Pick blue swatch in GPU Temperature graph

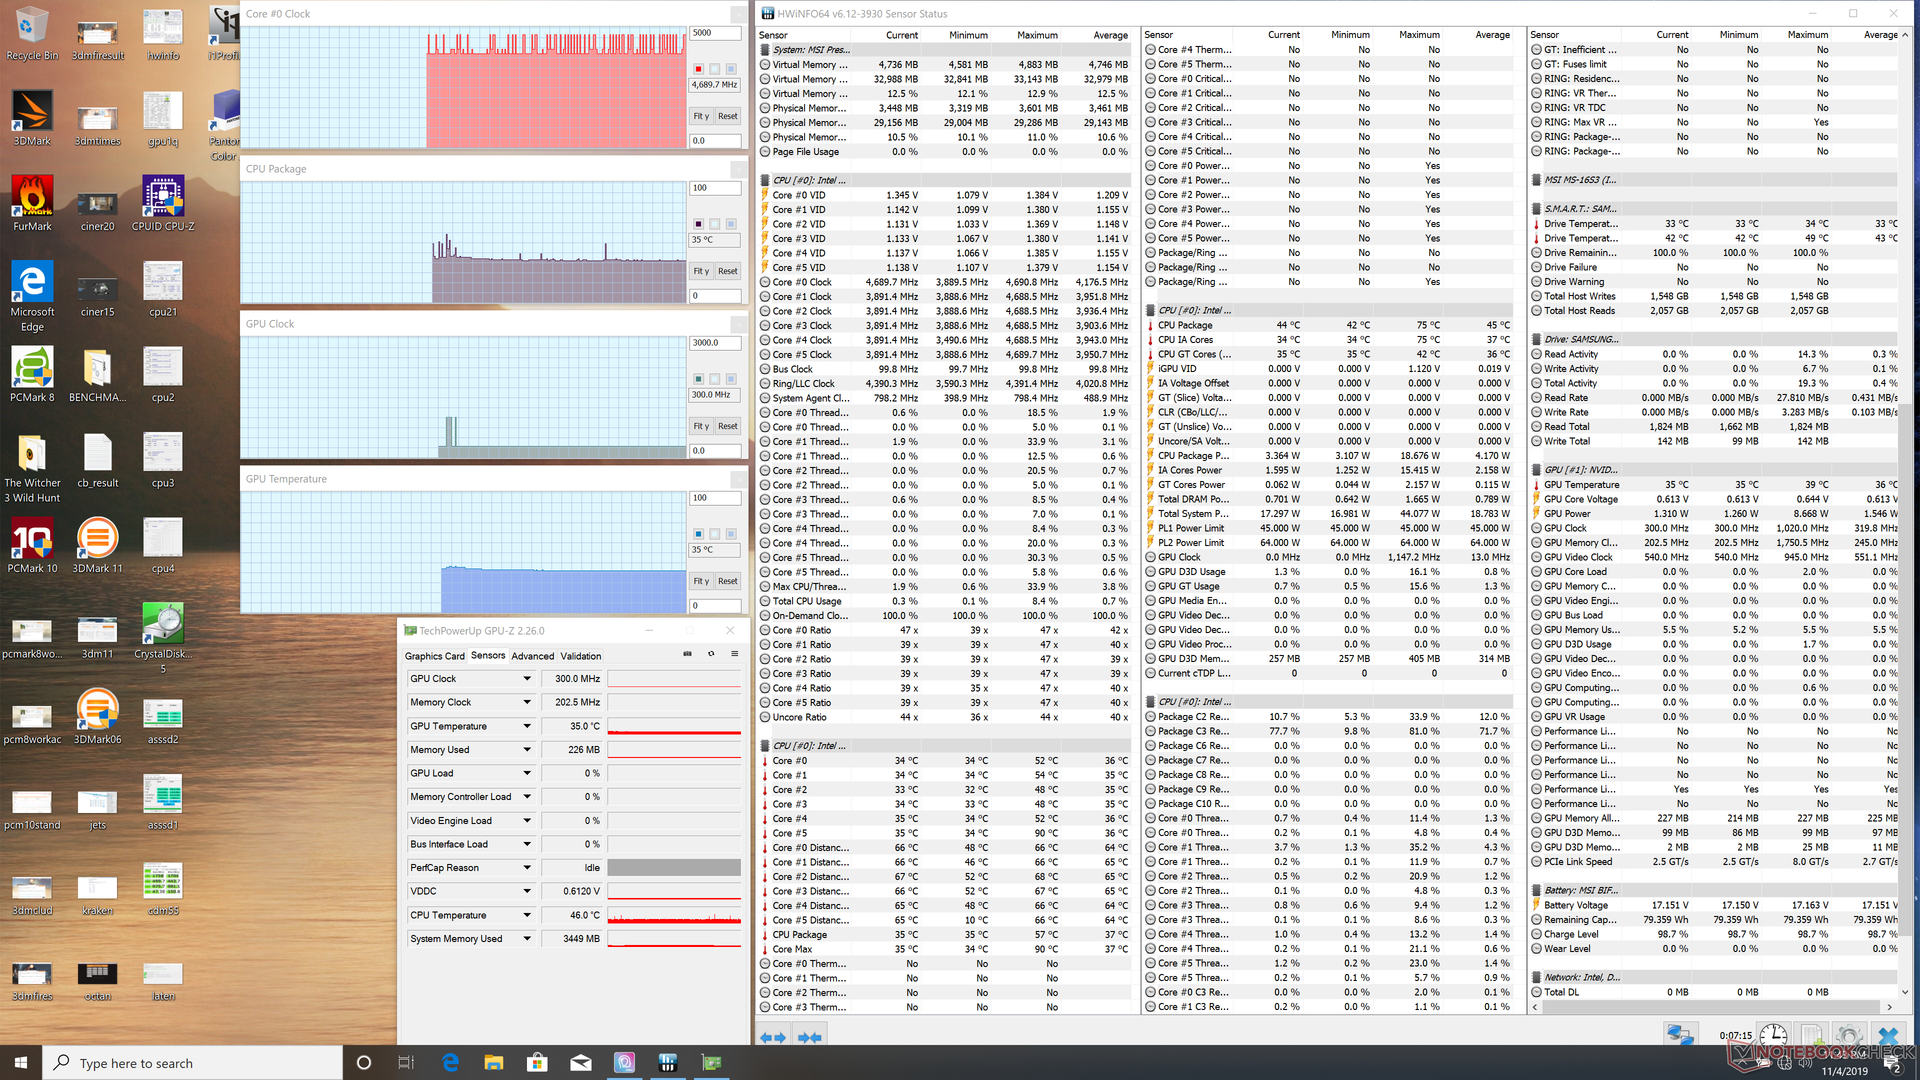698,534
